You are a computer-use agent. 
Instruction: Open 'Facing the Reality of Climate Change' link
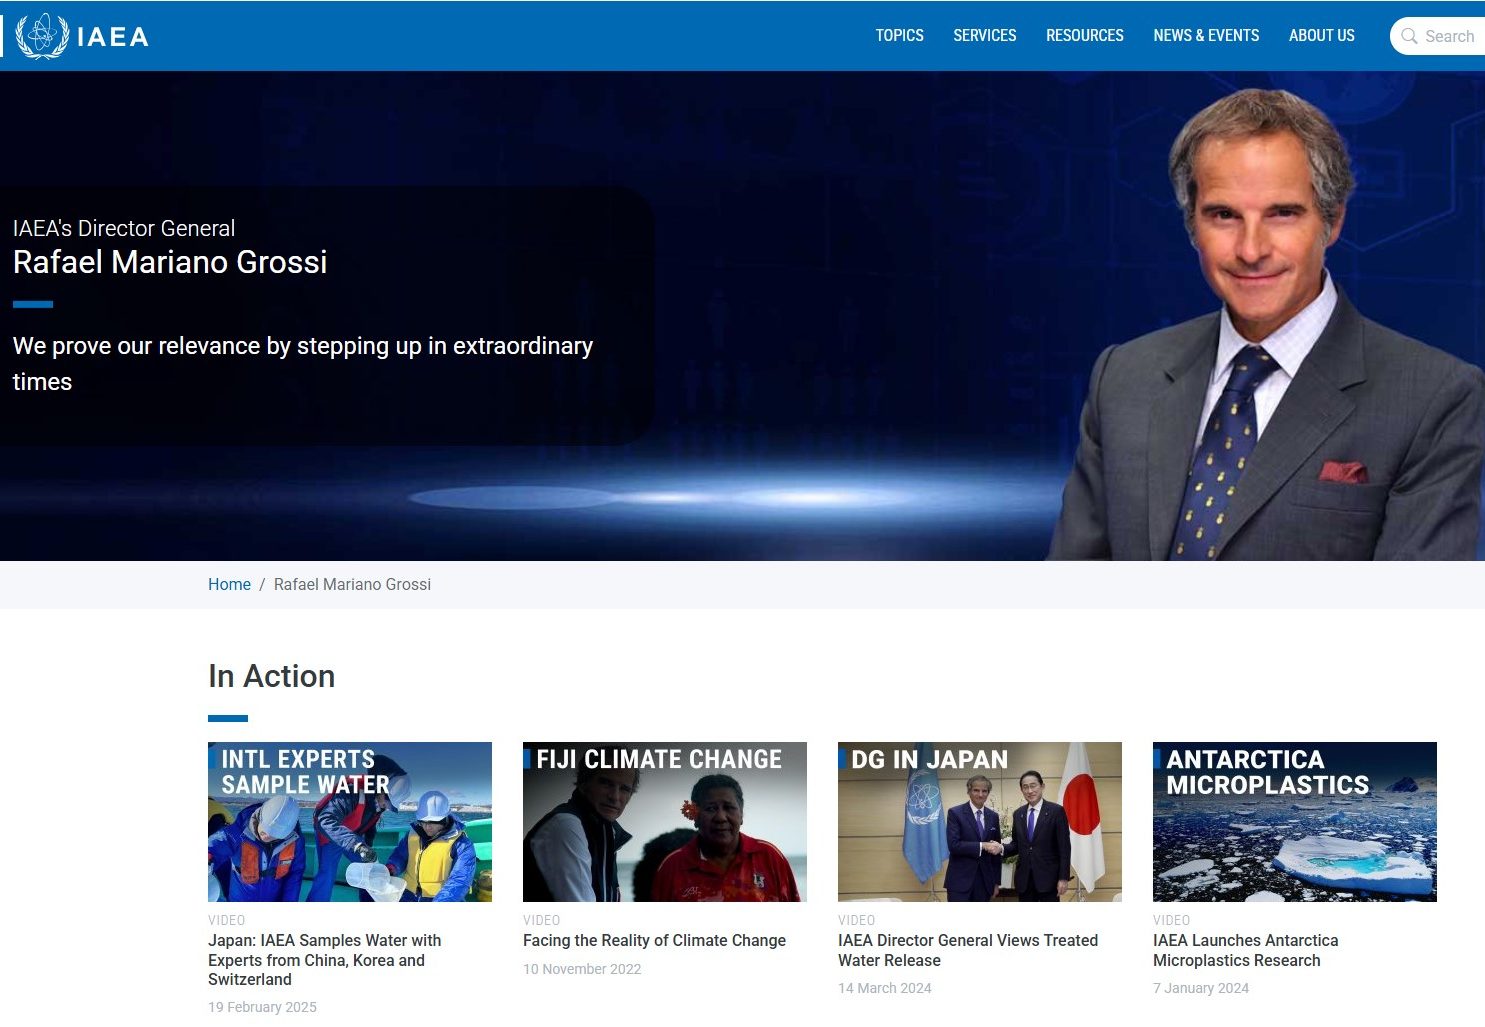[654, 940]
